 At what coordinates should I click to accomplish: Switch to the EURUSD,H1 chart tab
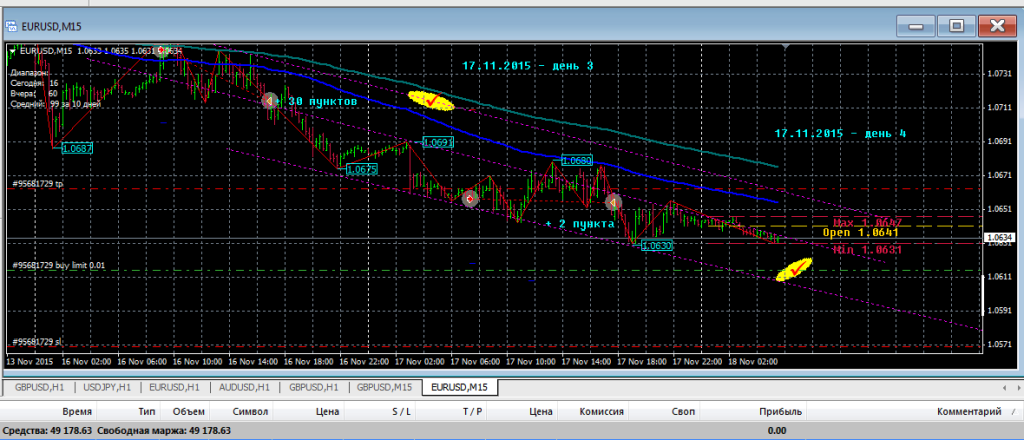(174, 387)
